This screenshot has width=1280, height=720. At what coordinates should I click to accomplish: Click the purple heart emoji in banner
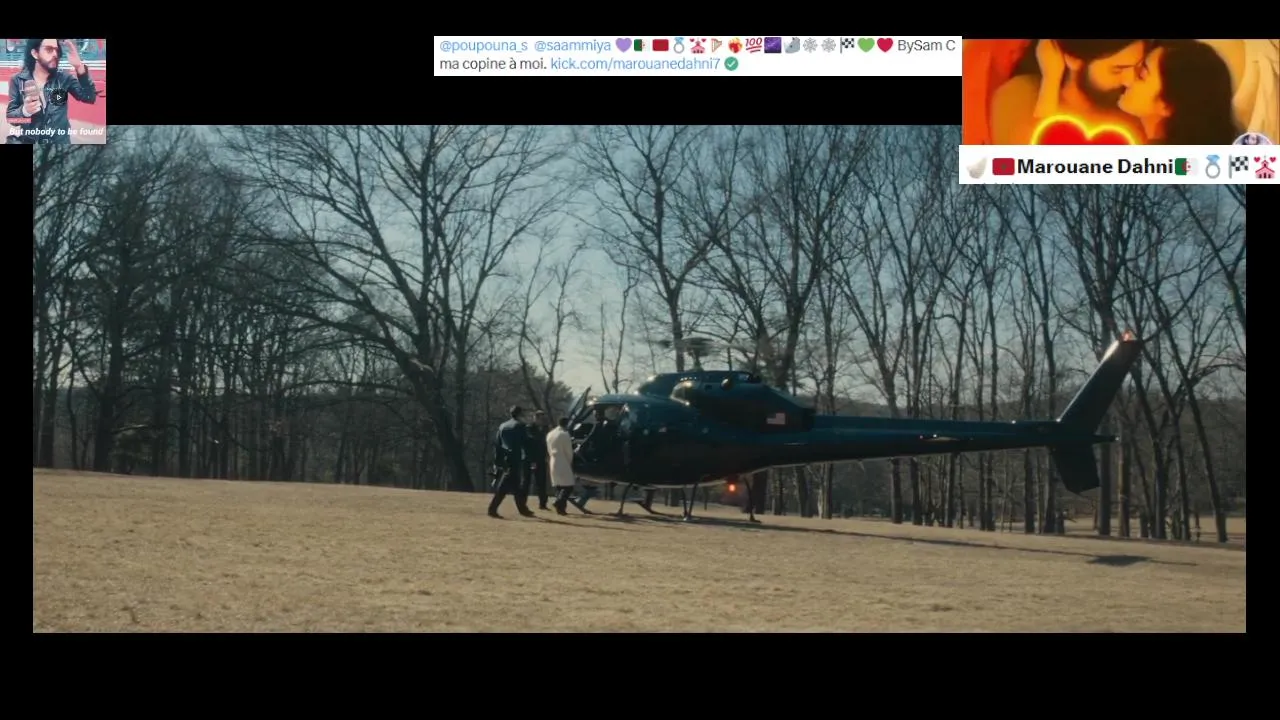(623, 45)
